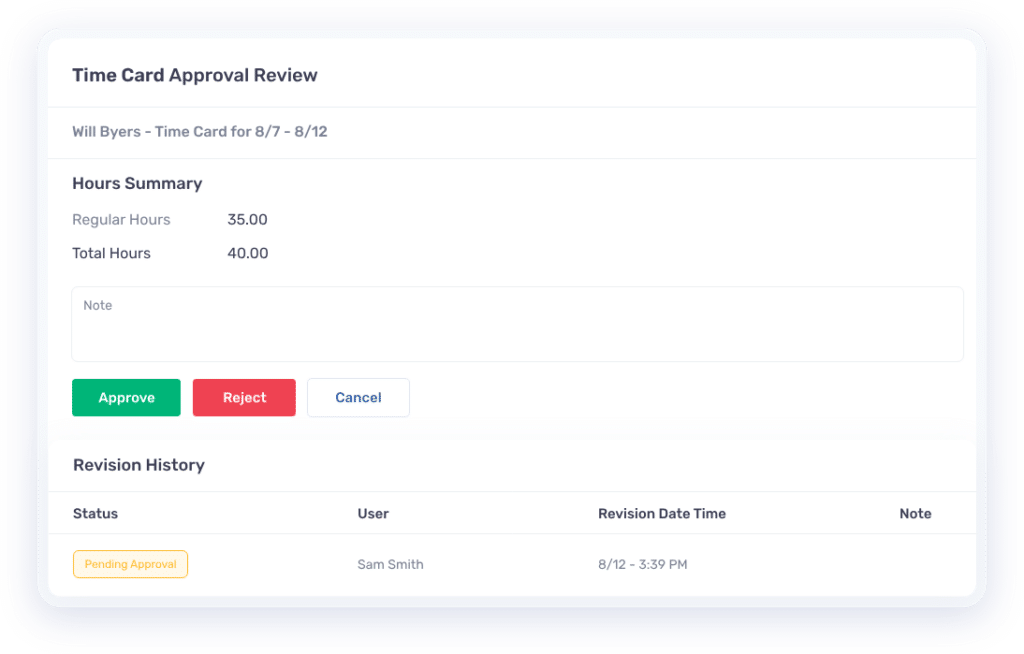Select the Regular Hours label
The height and width of the screenshot is (654, 1024).
pos(121,220)
